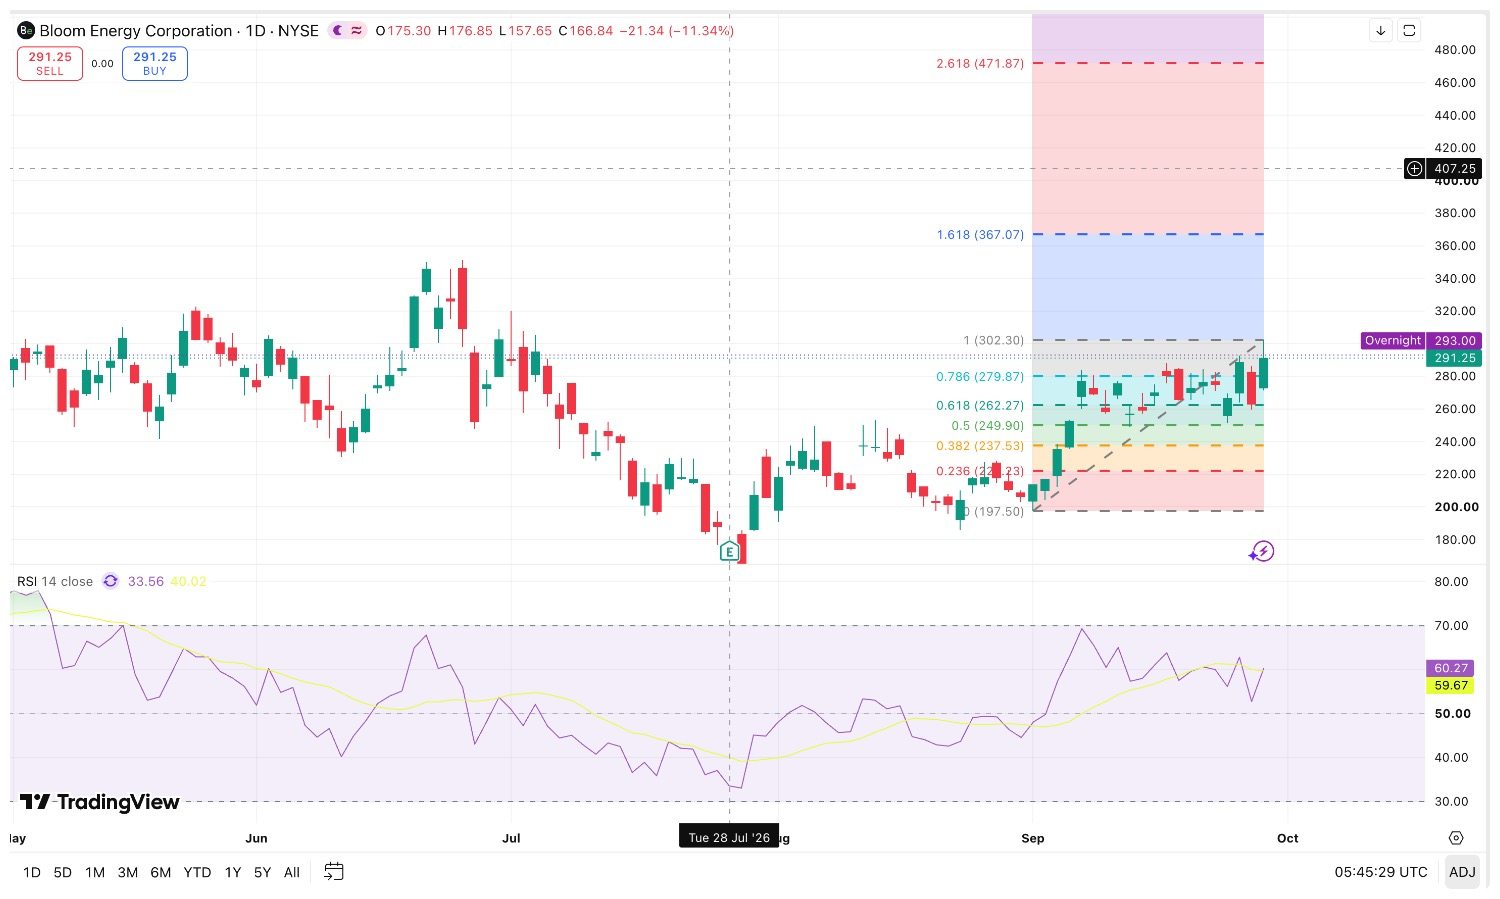Toggle fullscreen mode with the square-bracket icon
The height and width of the screenshot is (899, 1500).
1409,31
